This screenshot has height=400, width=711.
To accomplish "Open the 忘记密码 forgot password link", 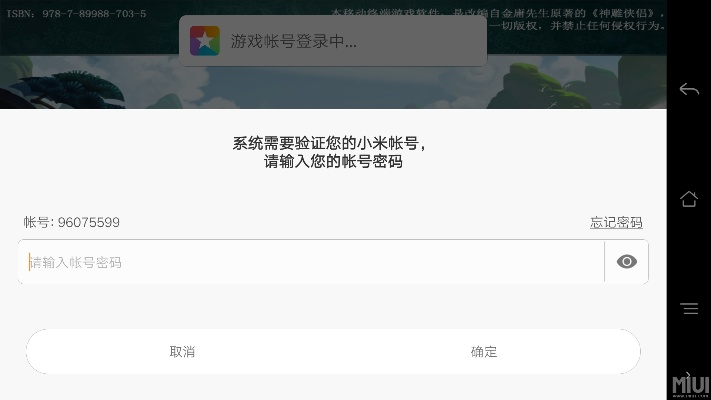I will (616, 222).
